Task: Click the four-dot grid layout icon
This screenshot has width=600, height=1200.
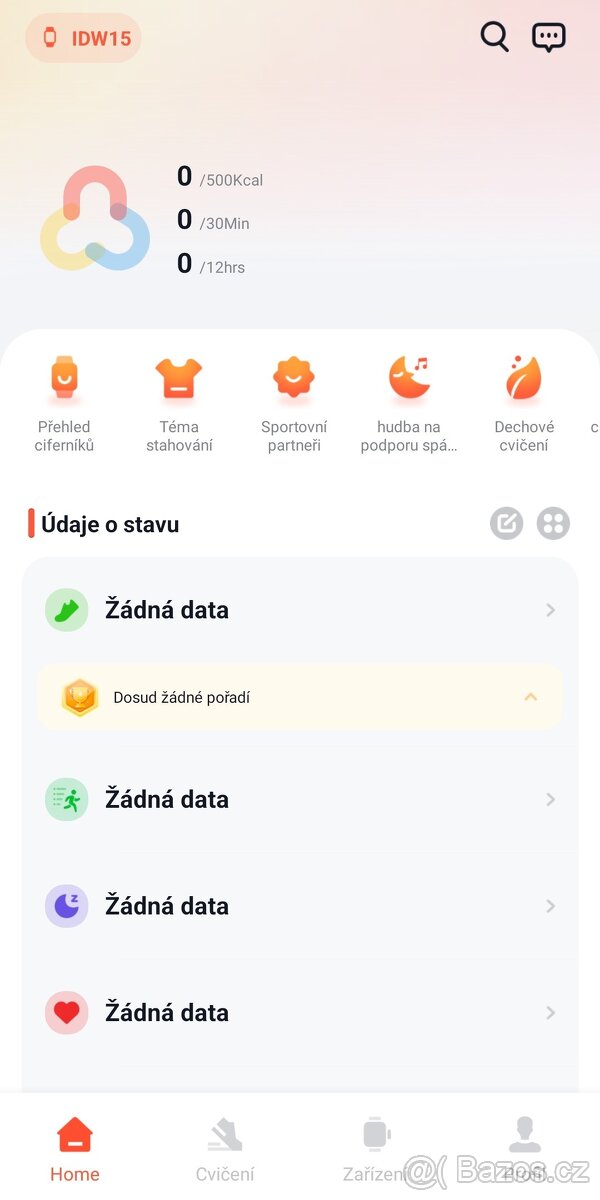Action: click(553, 523)
